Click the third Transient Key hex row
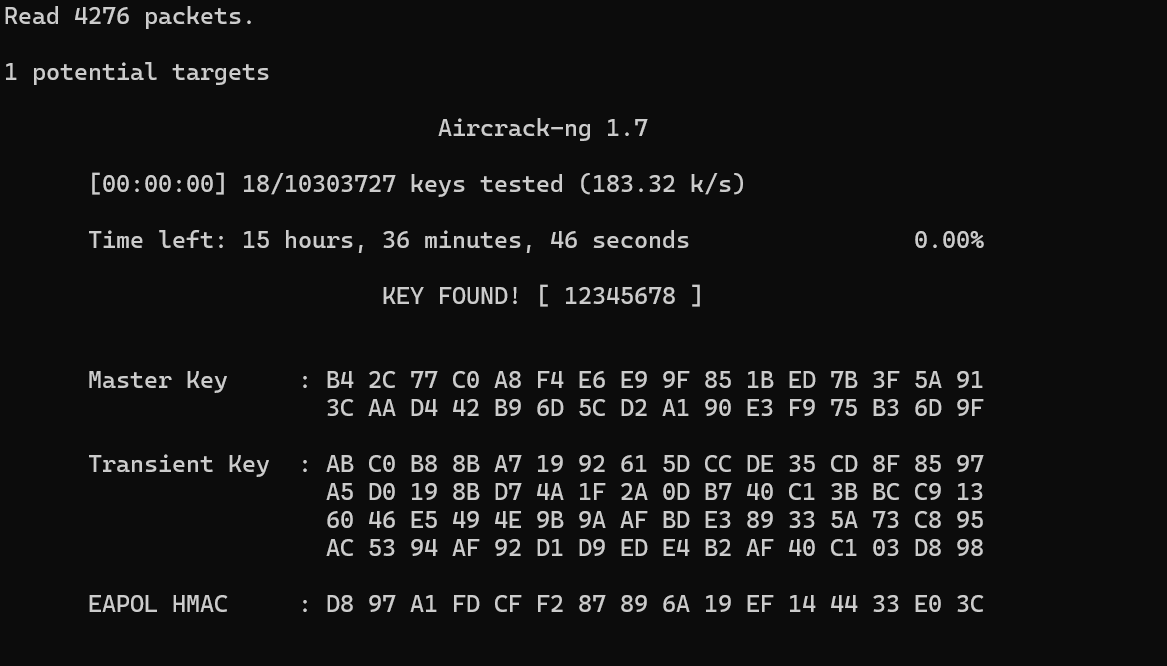 pos(654,521)
